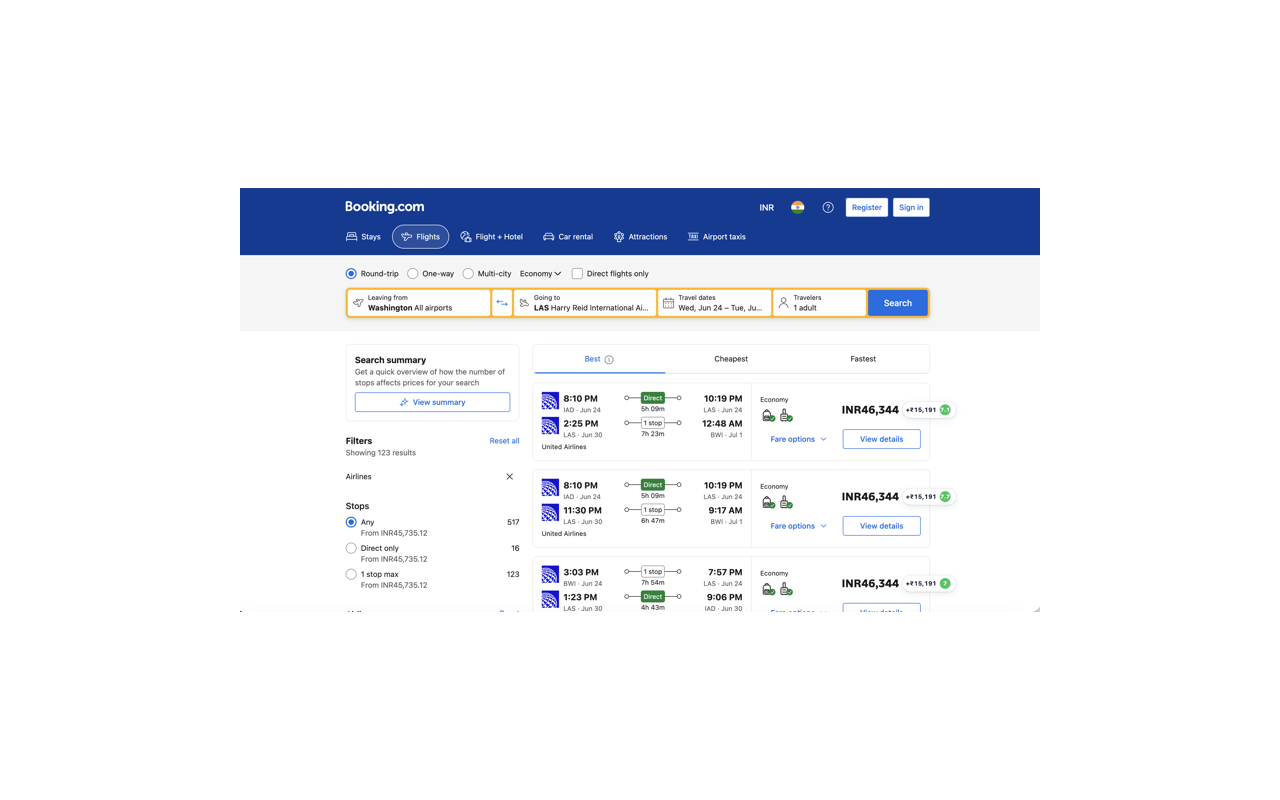Expand Fare options in the 11:30 PM result

click(x=798, y=526)
